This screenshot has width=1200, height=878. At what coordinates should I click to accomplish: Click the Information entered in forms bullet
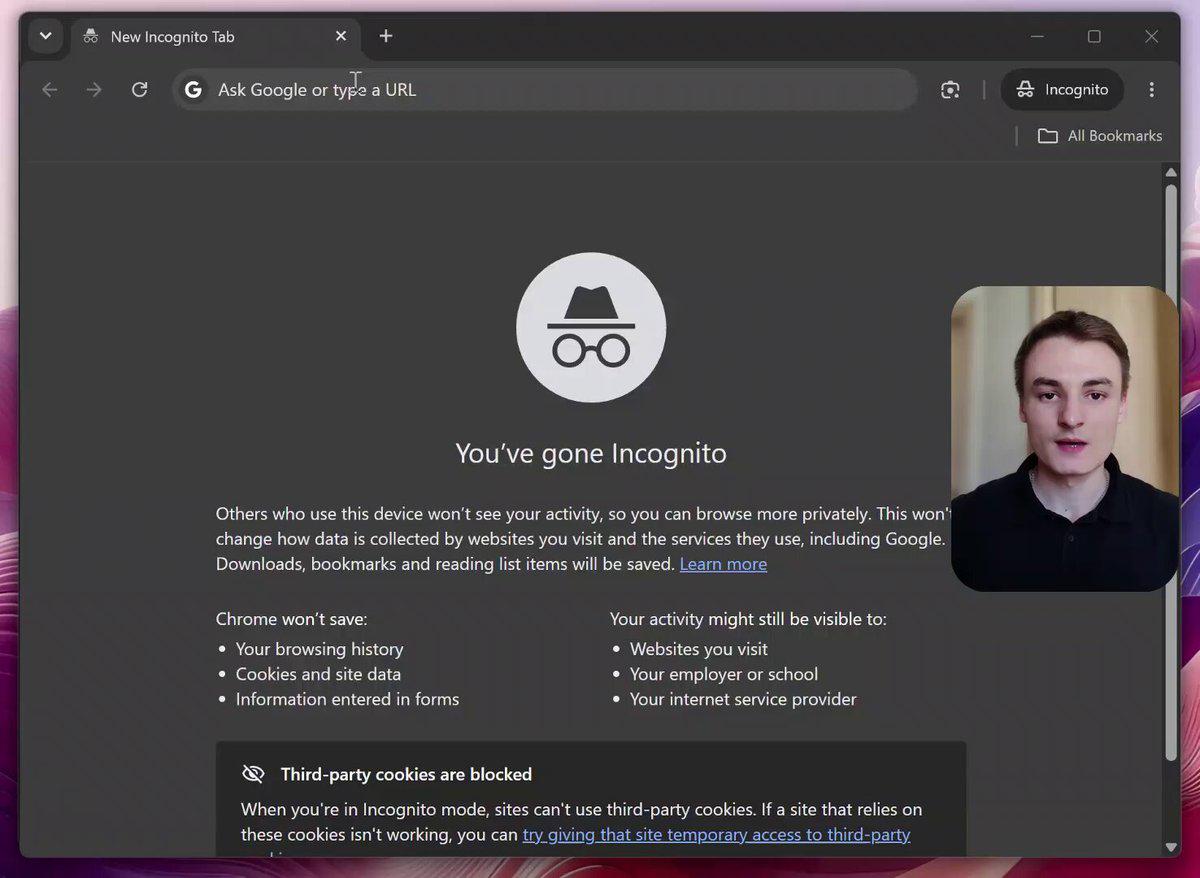click(x=347, y=699)
